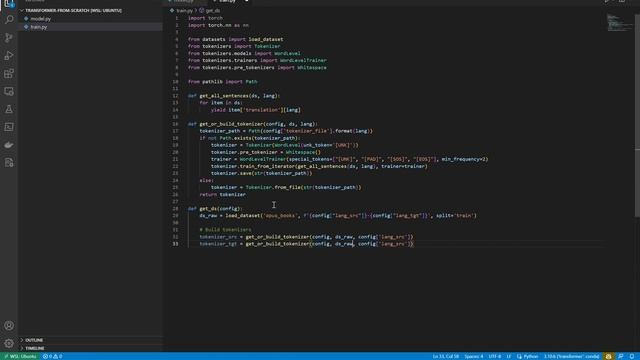Click 'tokenizer.save' on line 23

click(x=231, y=173)
